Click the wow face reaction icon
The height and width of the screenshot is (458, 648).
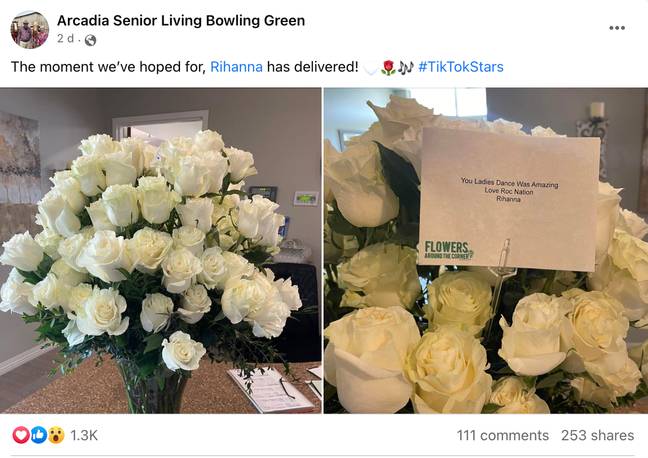(x=56, y=435)
